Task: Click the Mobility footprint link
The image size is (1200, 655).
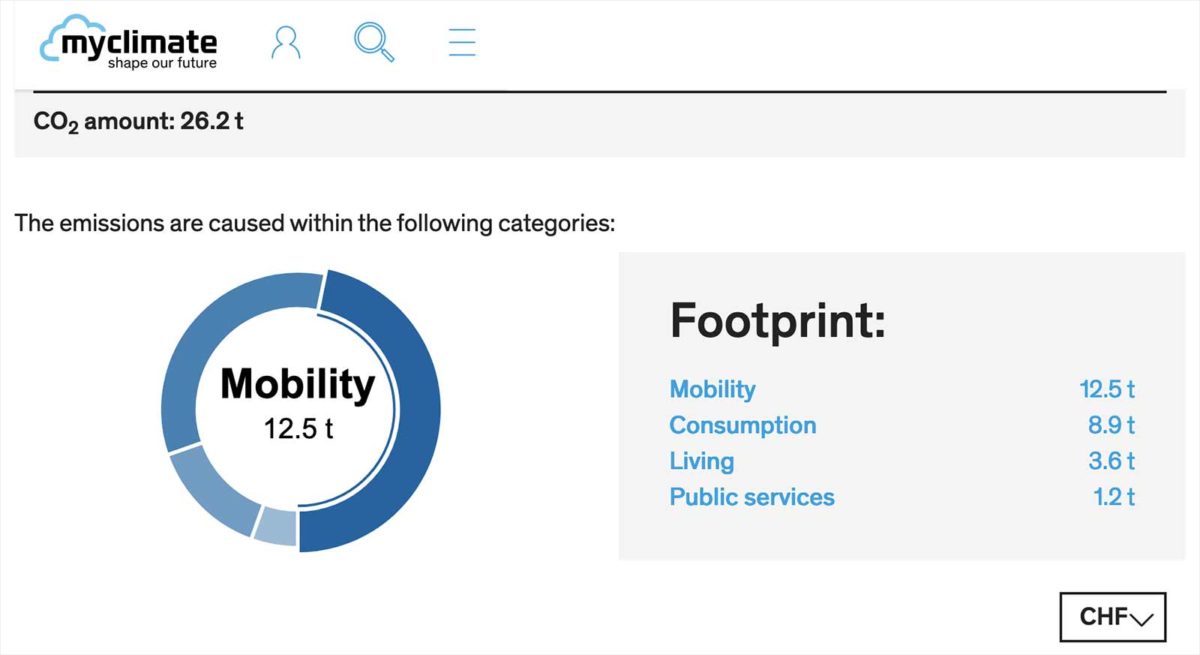Action: [713, 389]
